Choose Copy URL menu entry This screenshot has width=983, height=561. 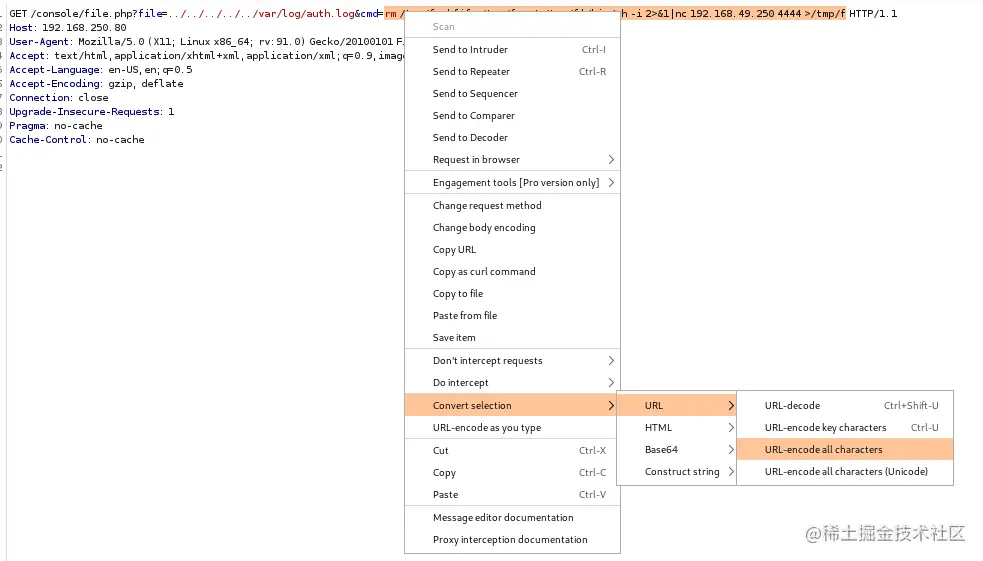[512, 249]
